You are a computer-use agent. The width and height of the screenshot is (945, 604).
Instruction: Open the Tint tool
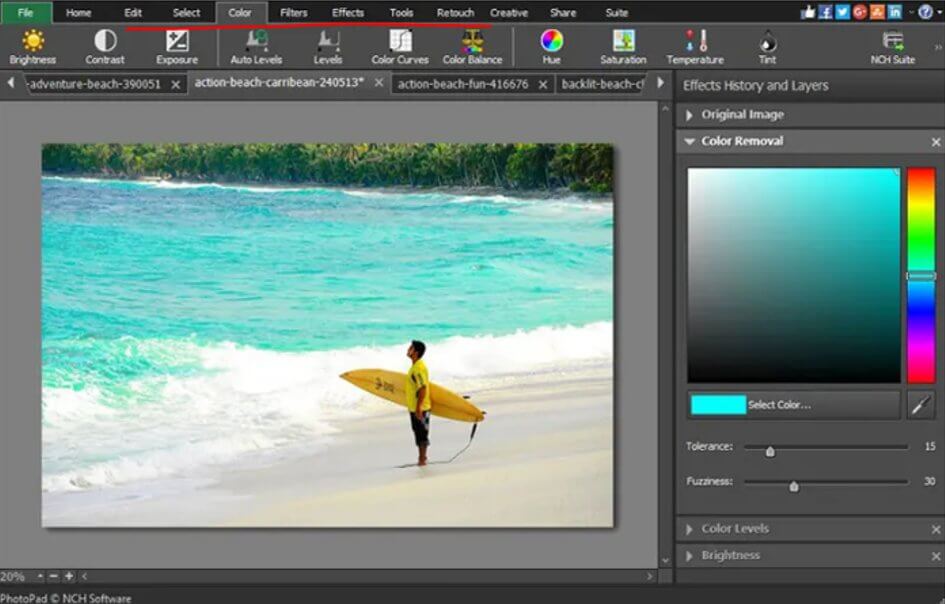[x=767, y=47]
